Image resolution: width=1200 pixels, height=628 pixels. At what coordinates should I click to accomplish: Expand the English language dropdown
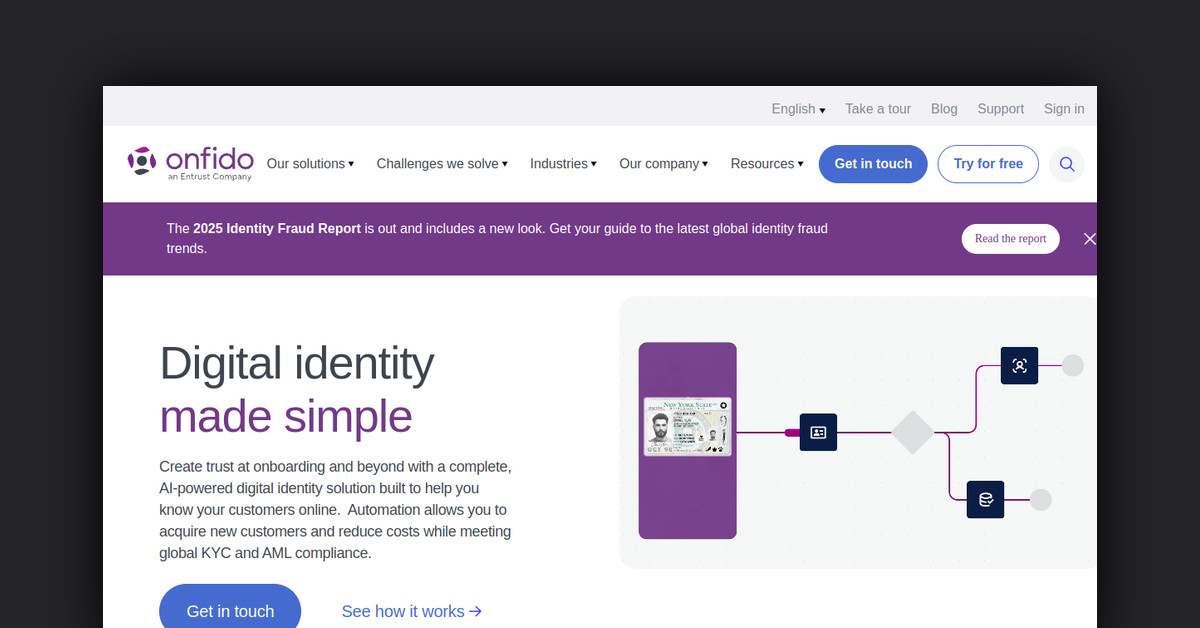[798, 109]
